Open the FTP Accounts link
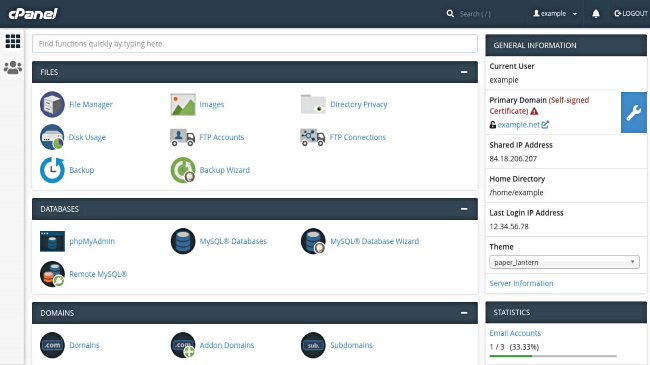The image size is (650, 365). point(222,137)
